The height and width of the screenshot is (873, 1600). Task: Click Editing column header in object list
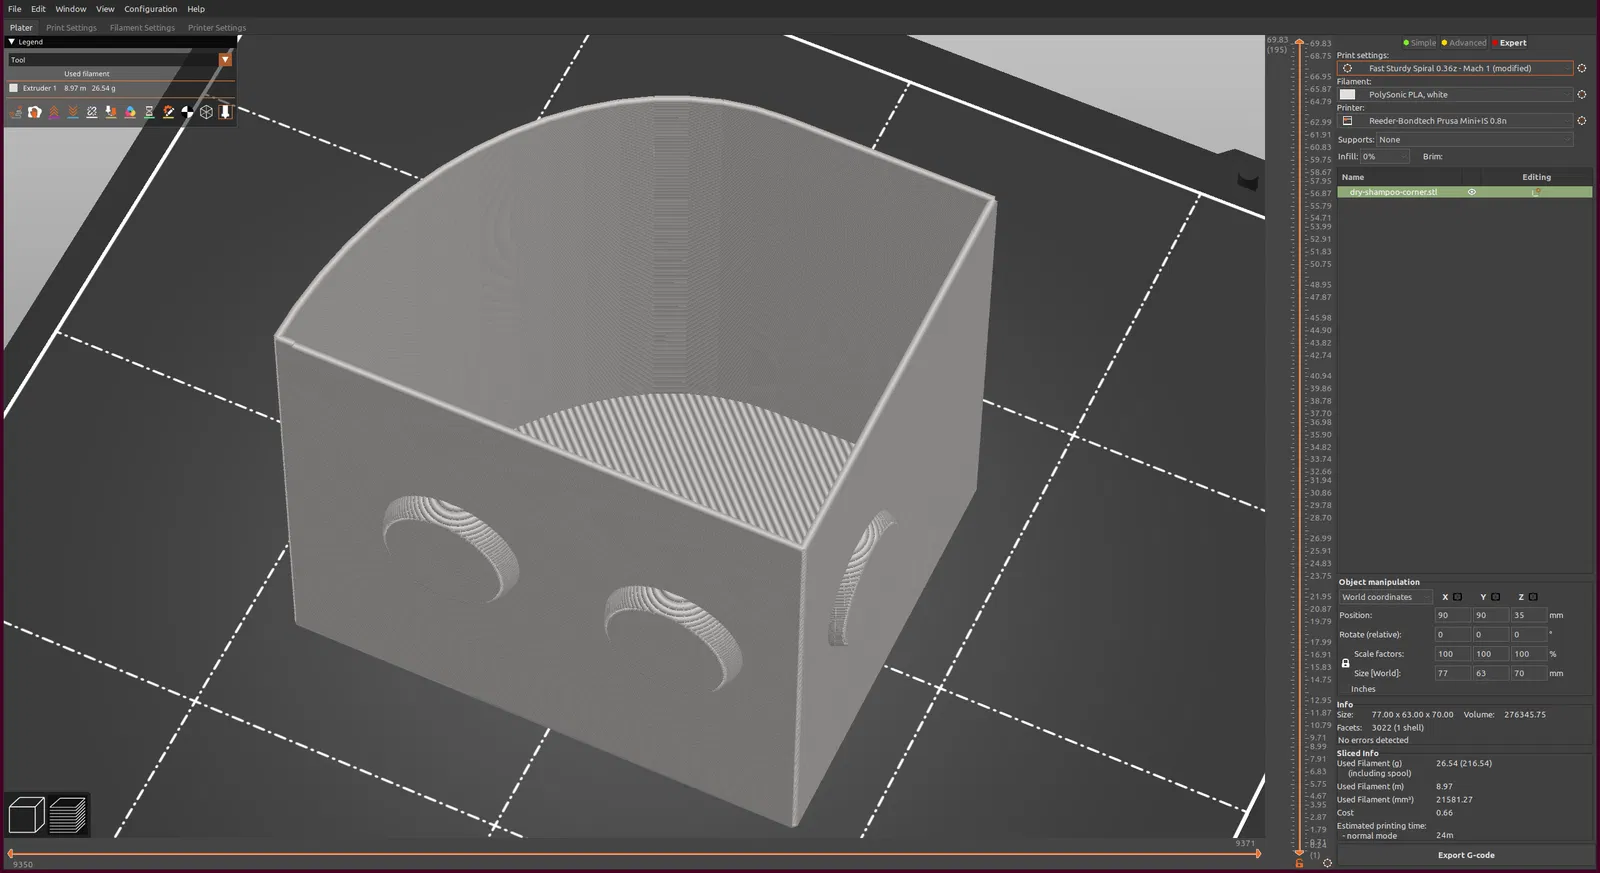click(x=1537, y=177)
